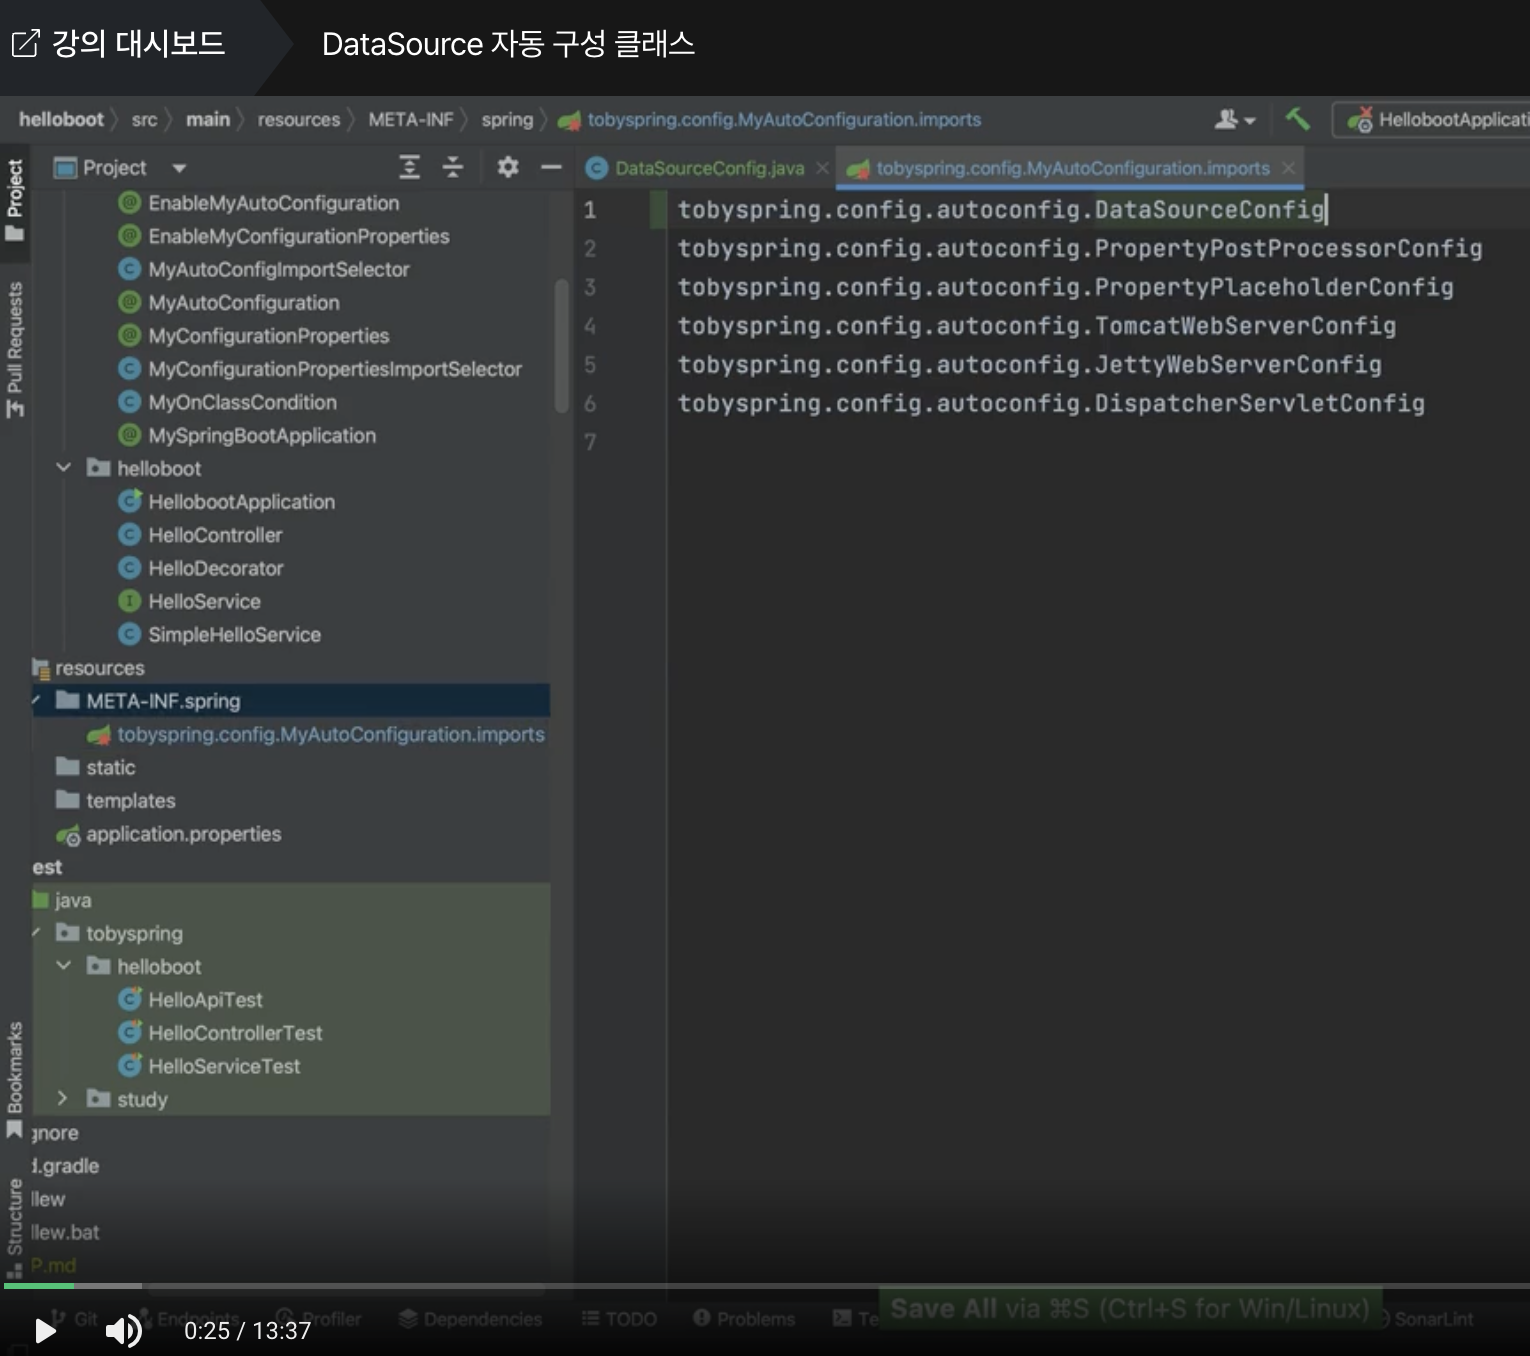Click the static folder icon

[68, 766]
